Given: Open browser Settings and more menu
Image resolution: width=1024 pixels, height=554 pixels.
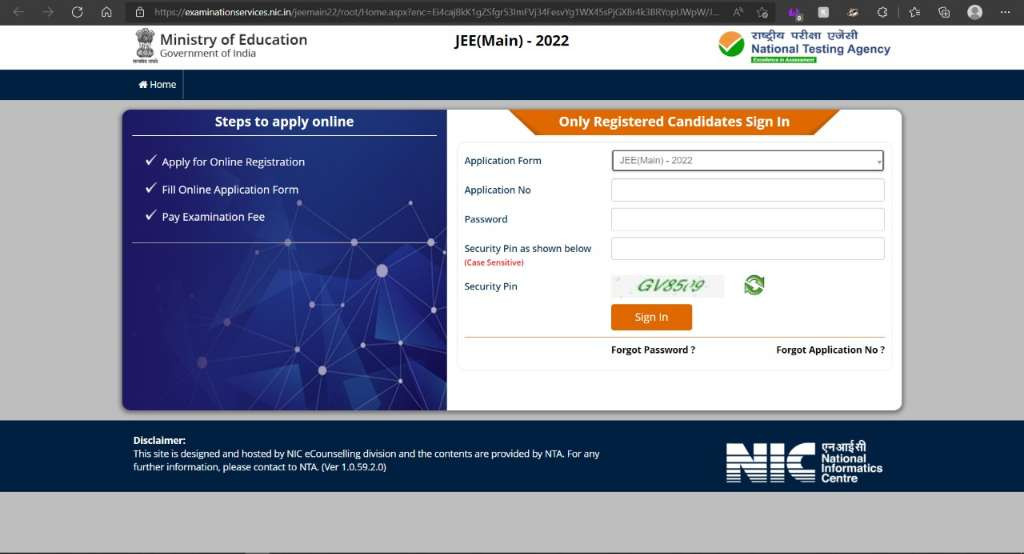Looking at the screenshot, I should pyautogui.click(x=1005, y=12).
